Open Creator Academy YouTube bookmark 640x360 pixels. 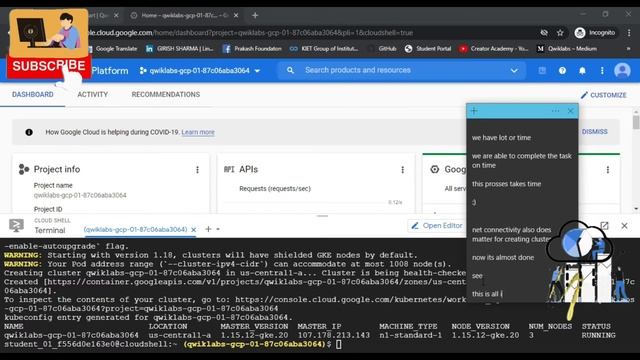pyautogui.click(x=493, y=49)
